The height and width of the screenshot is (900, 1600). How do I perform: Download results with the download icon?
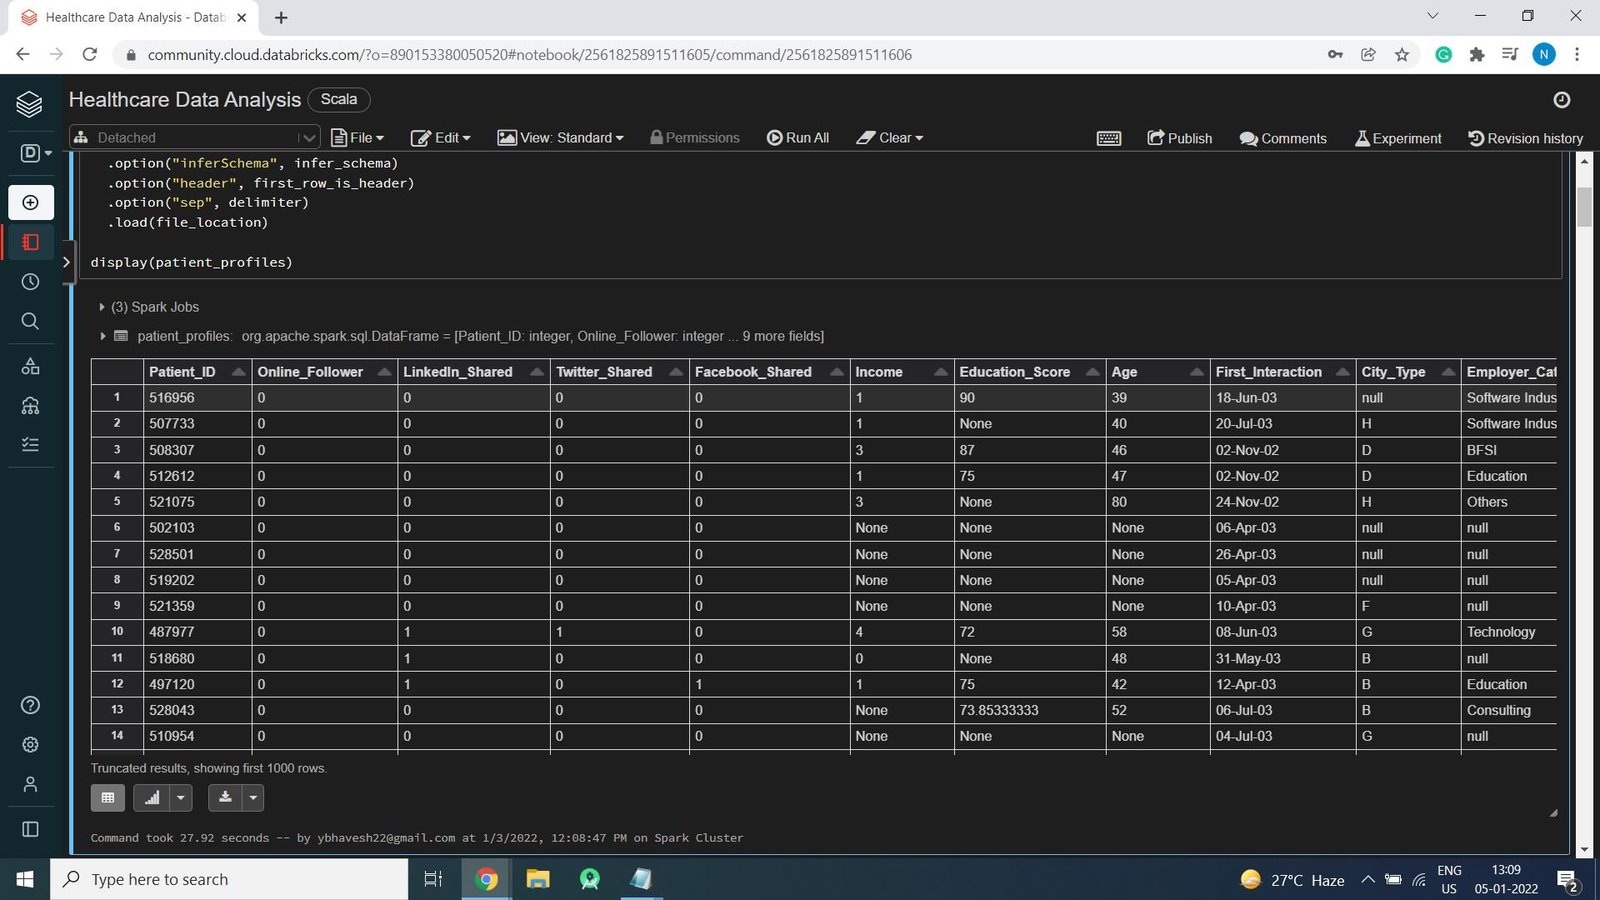pyautogui.click(x=225, y=798)
